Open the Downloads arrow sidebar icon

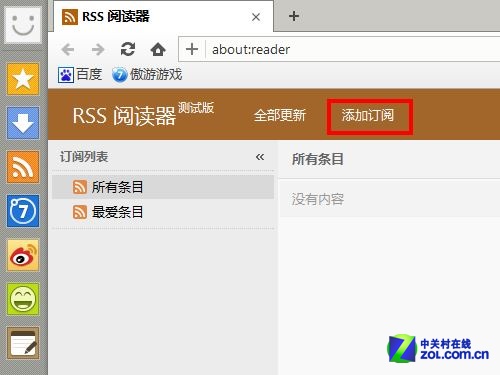pyautogui.click(x=23, y=123)
